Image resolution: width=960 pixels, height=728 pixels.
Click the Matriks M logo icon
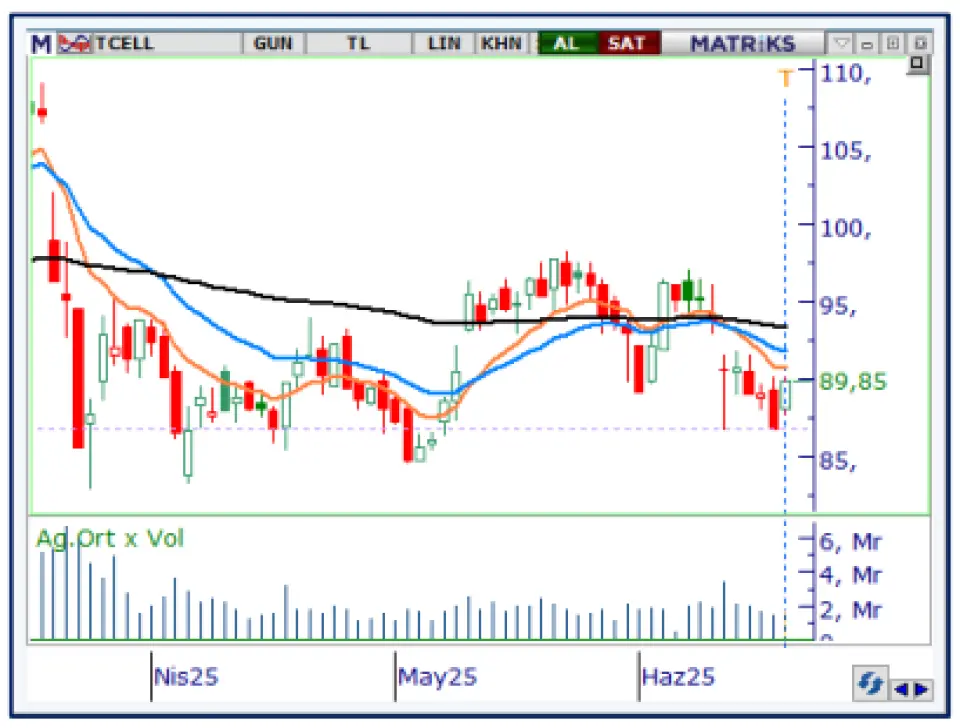click(42, 44)
